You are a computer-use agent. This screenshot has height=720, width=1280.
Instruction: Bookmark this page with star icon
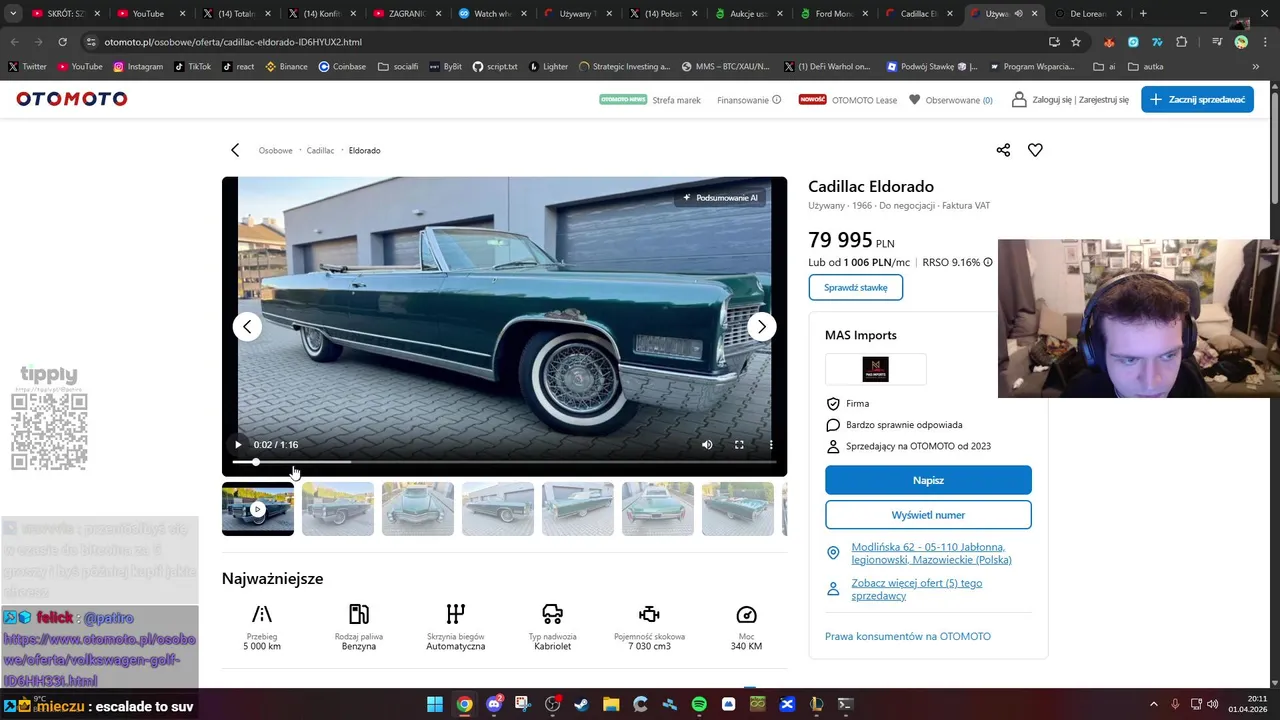pyautogui.click(x=1076, y=42)
